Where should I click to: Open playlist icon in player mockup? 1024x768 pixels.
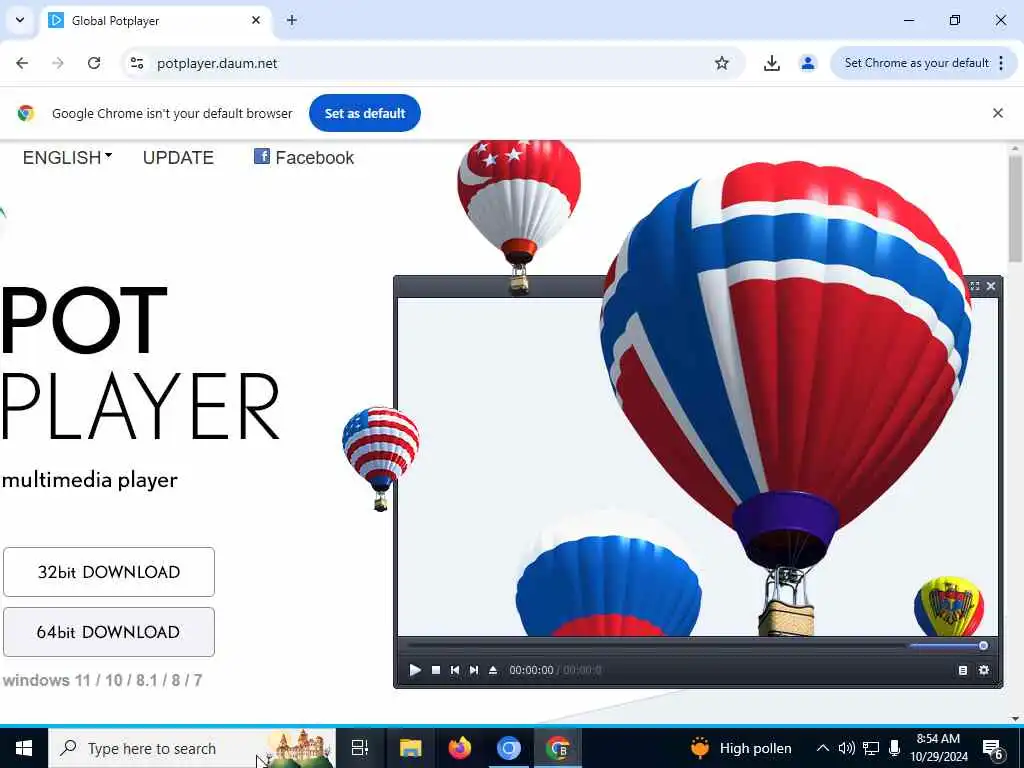click(x=963, y=670)
